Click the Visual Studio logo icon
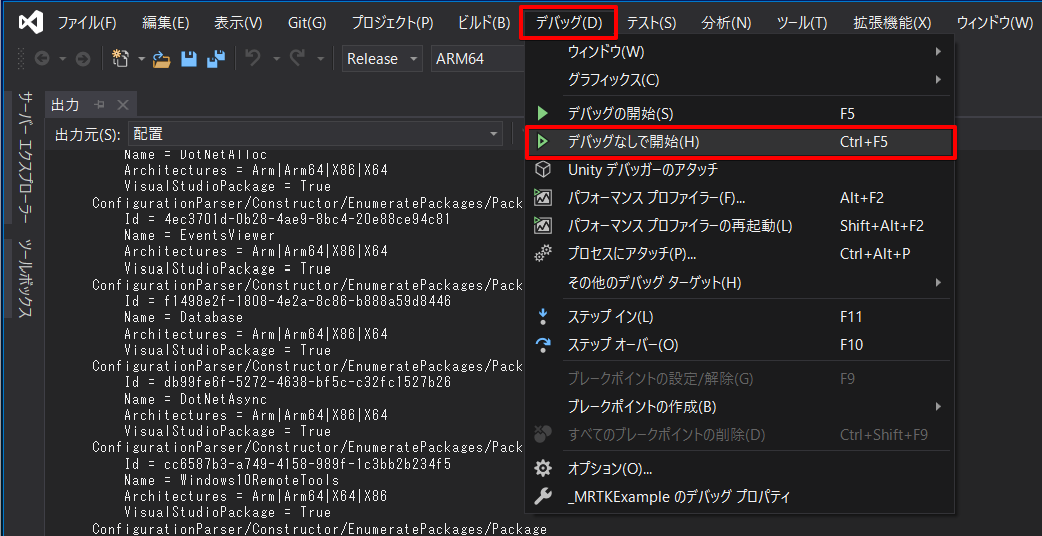 point(31,23)
